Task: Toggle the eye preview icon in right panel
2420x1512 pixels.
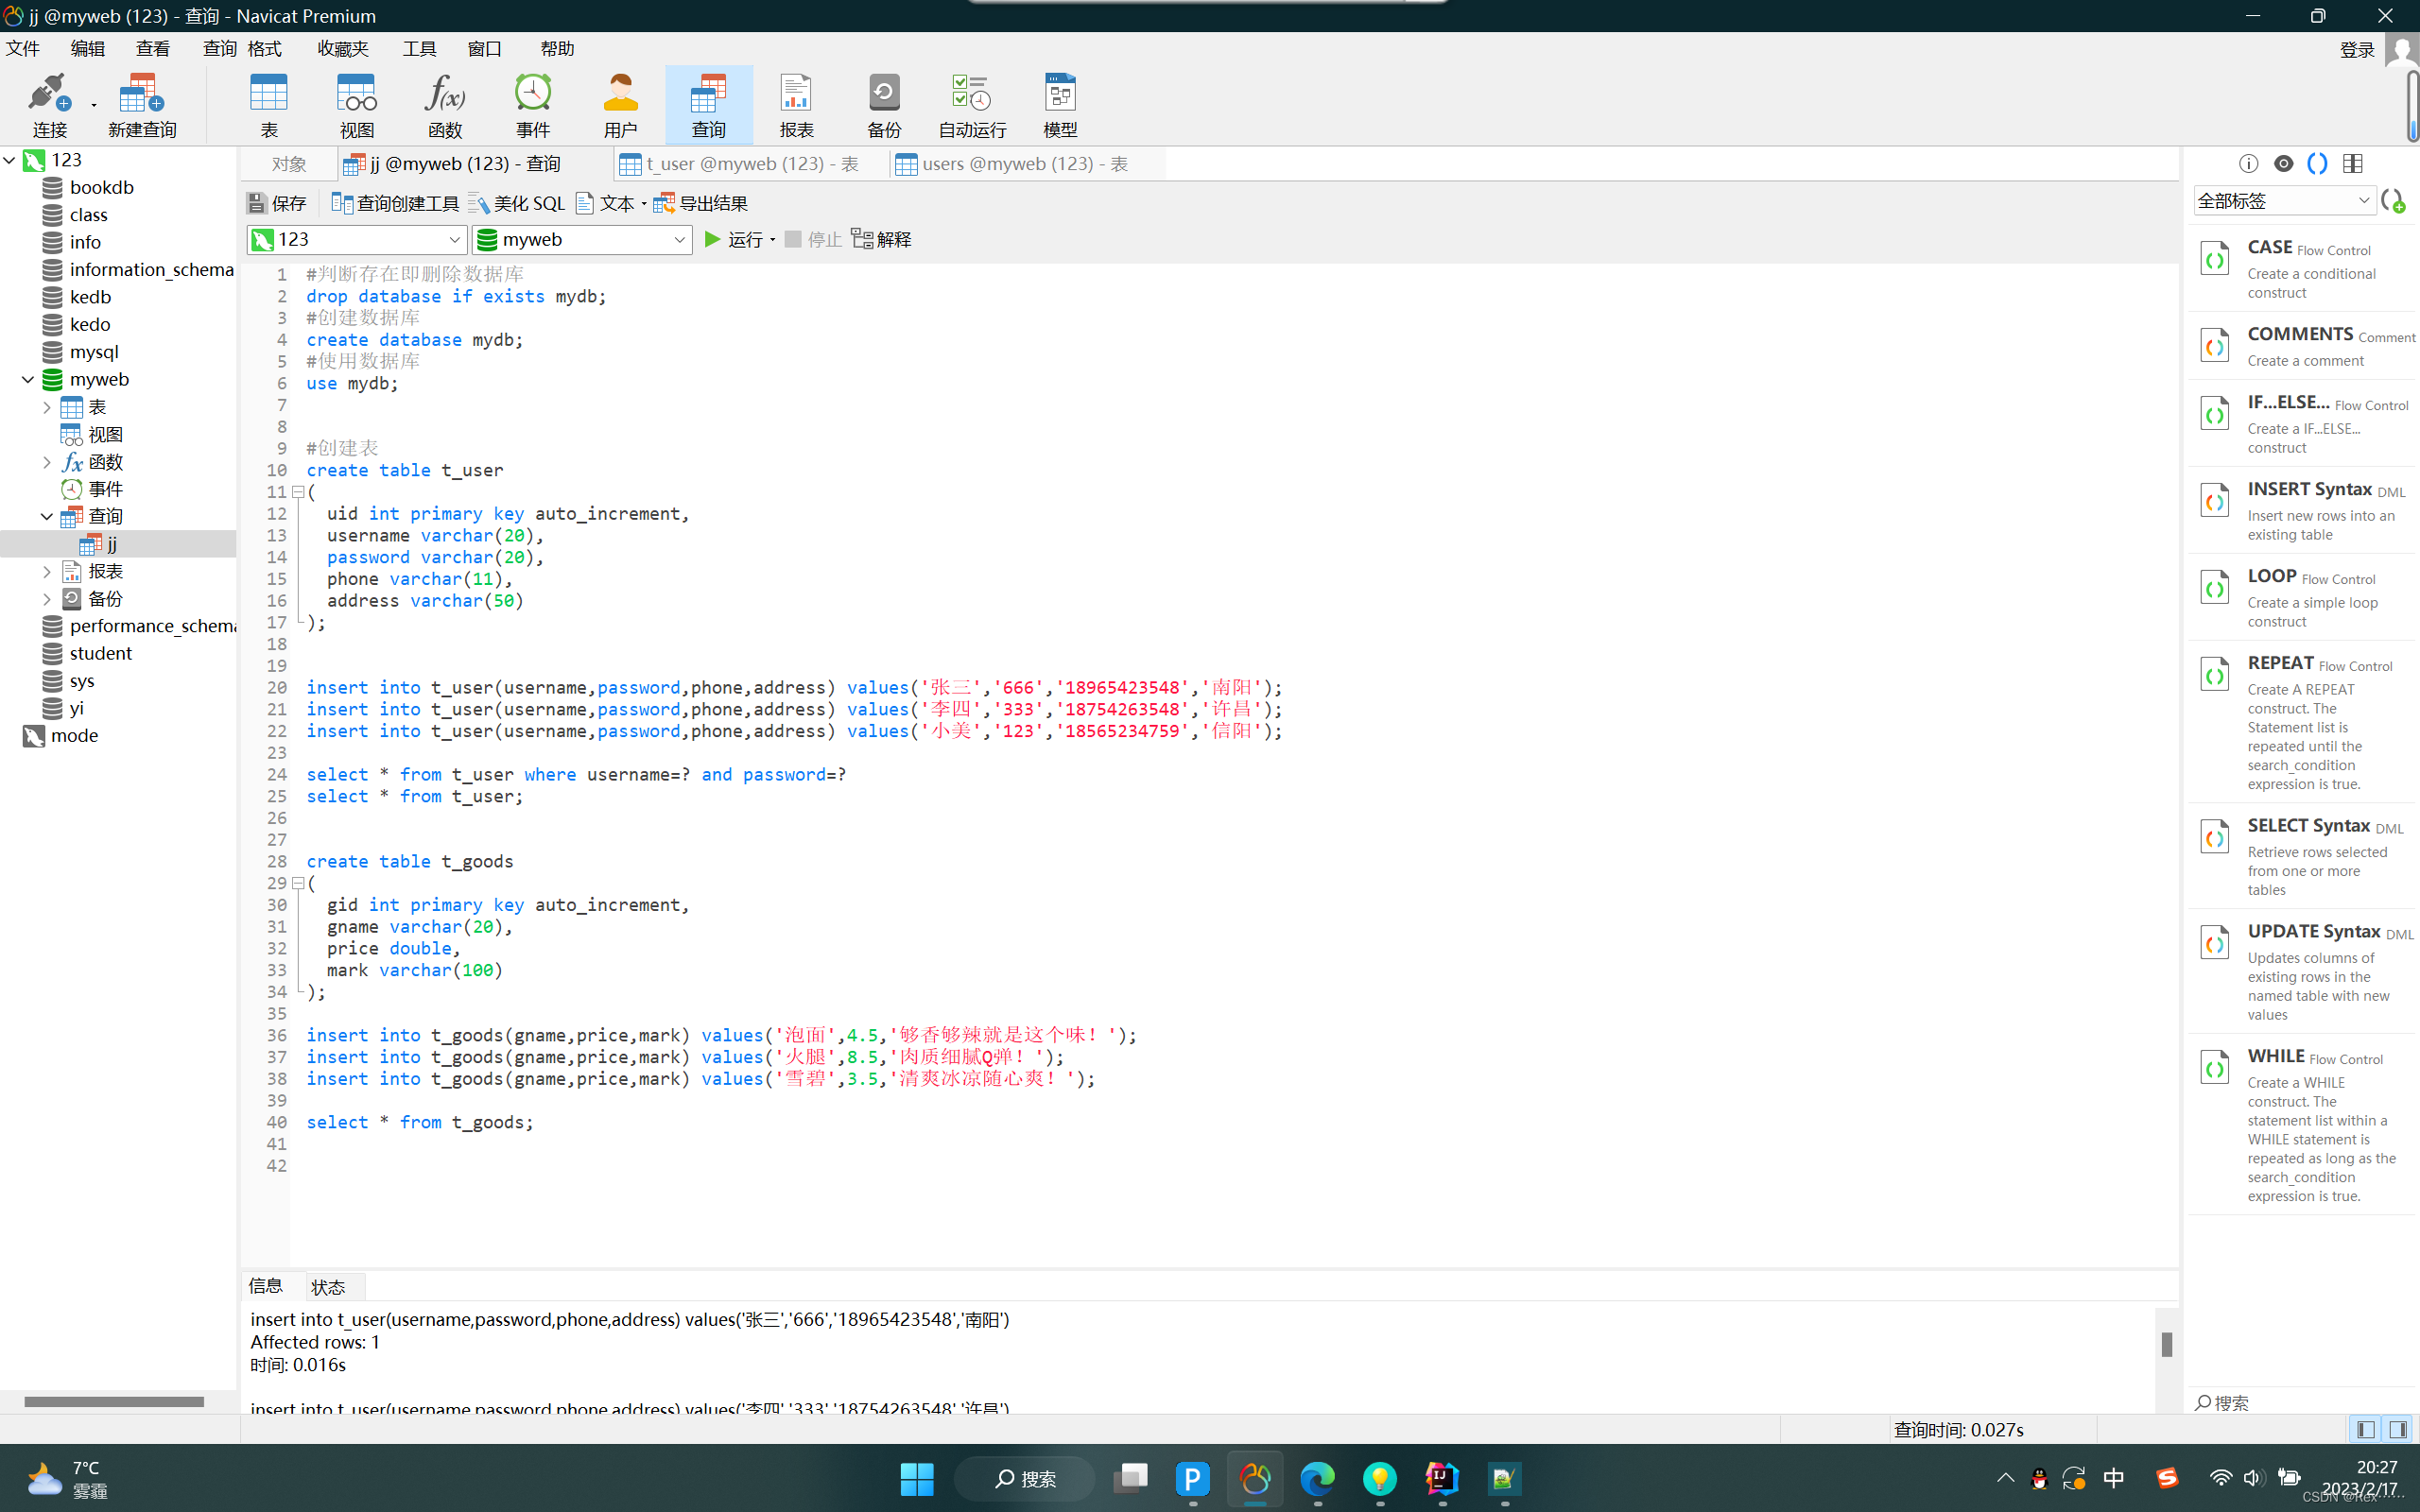Action: coord(2283,163)
